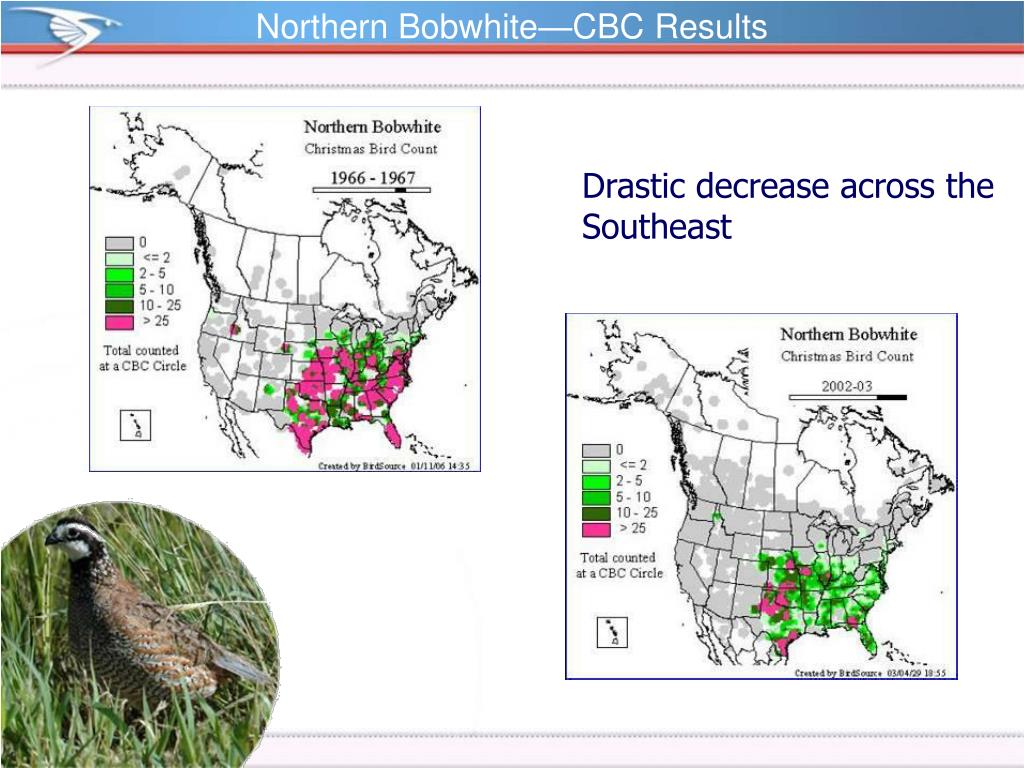This screenshot has width=1024, height=768.
Task: Click the 'Northern Bobwhite' title on 2002-03 map
Action: pos(849,334)
